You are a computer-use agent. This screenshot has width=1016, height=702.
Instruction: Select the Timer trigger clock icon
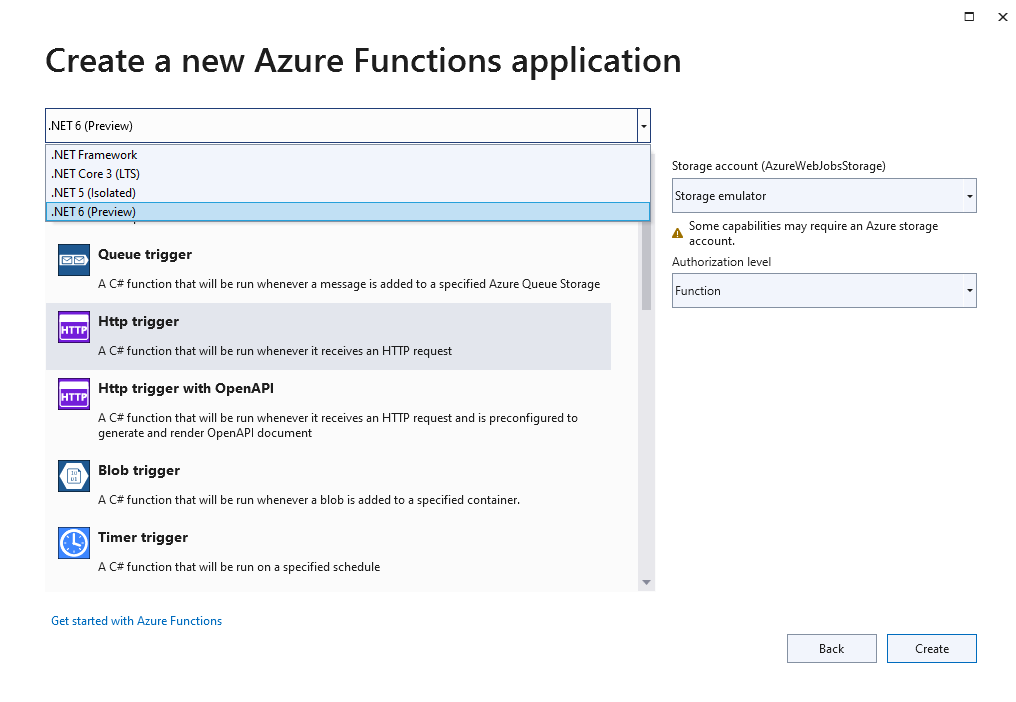click(73, 543)
